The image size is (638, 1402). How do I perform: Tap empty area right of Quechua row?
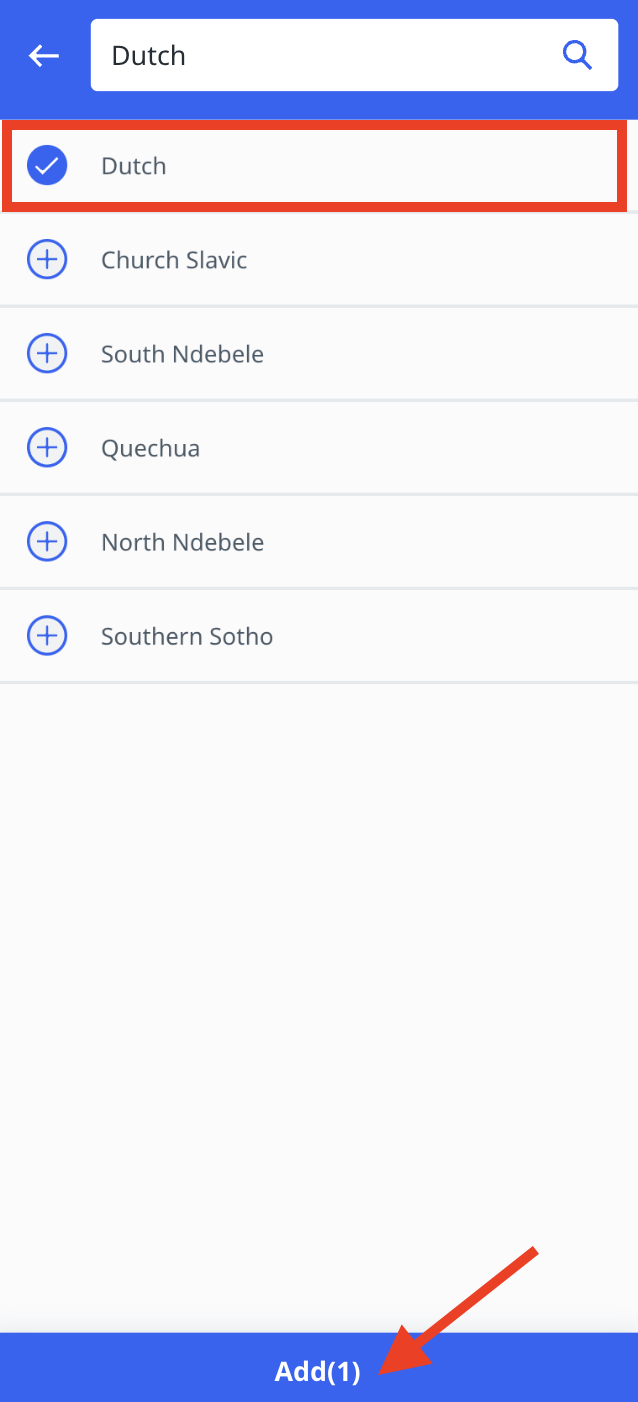click(x=419, y=448)
